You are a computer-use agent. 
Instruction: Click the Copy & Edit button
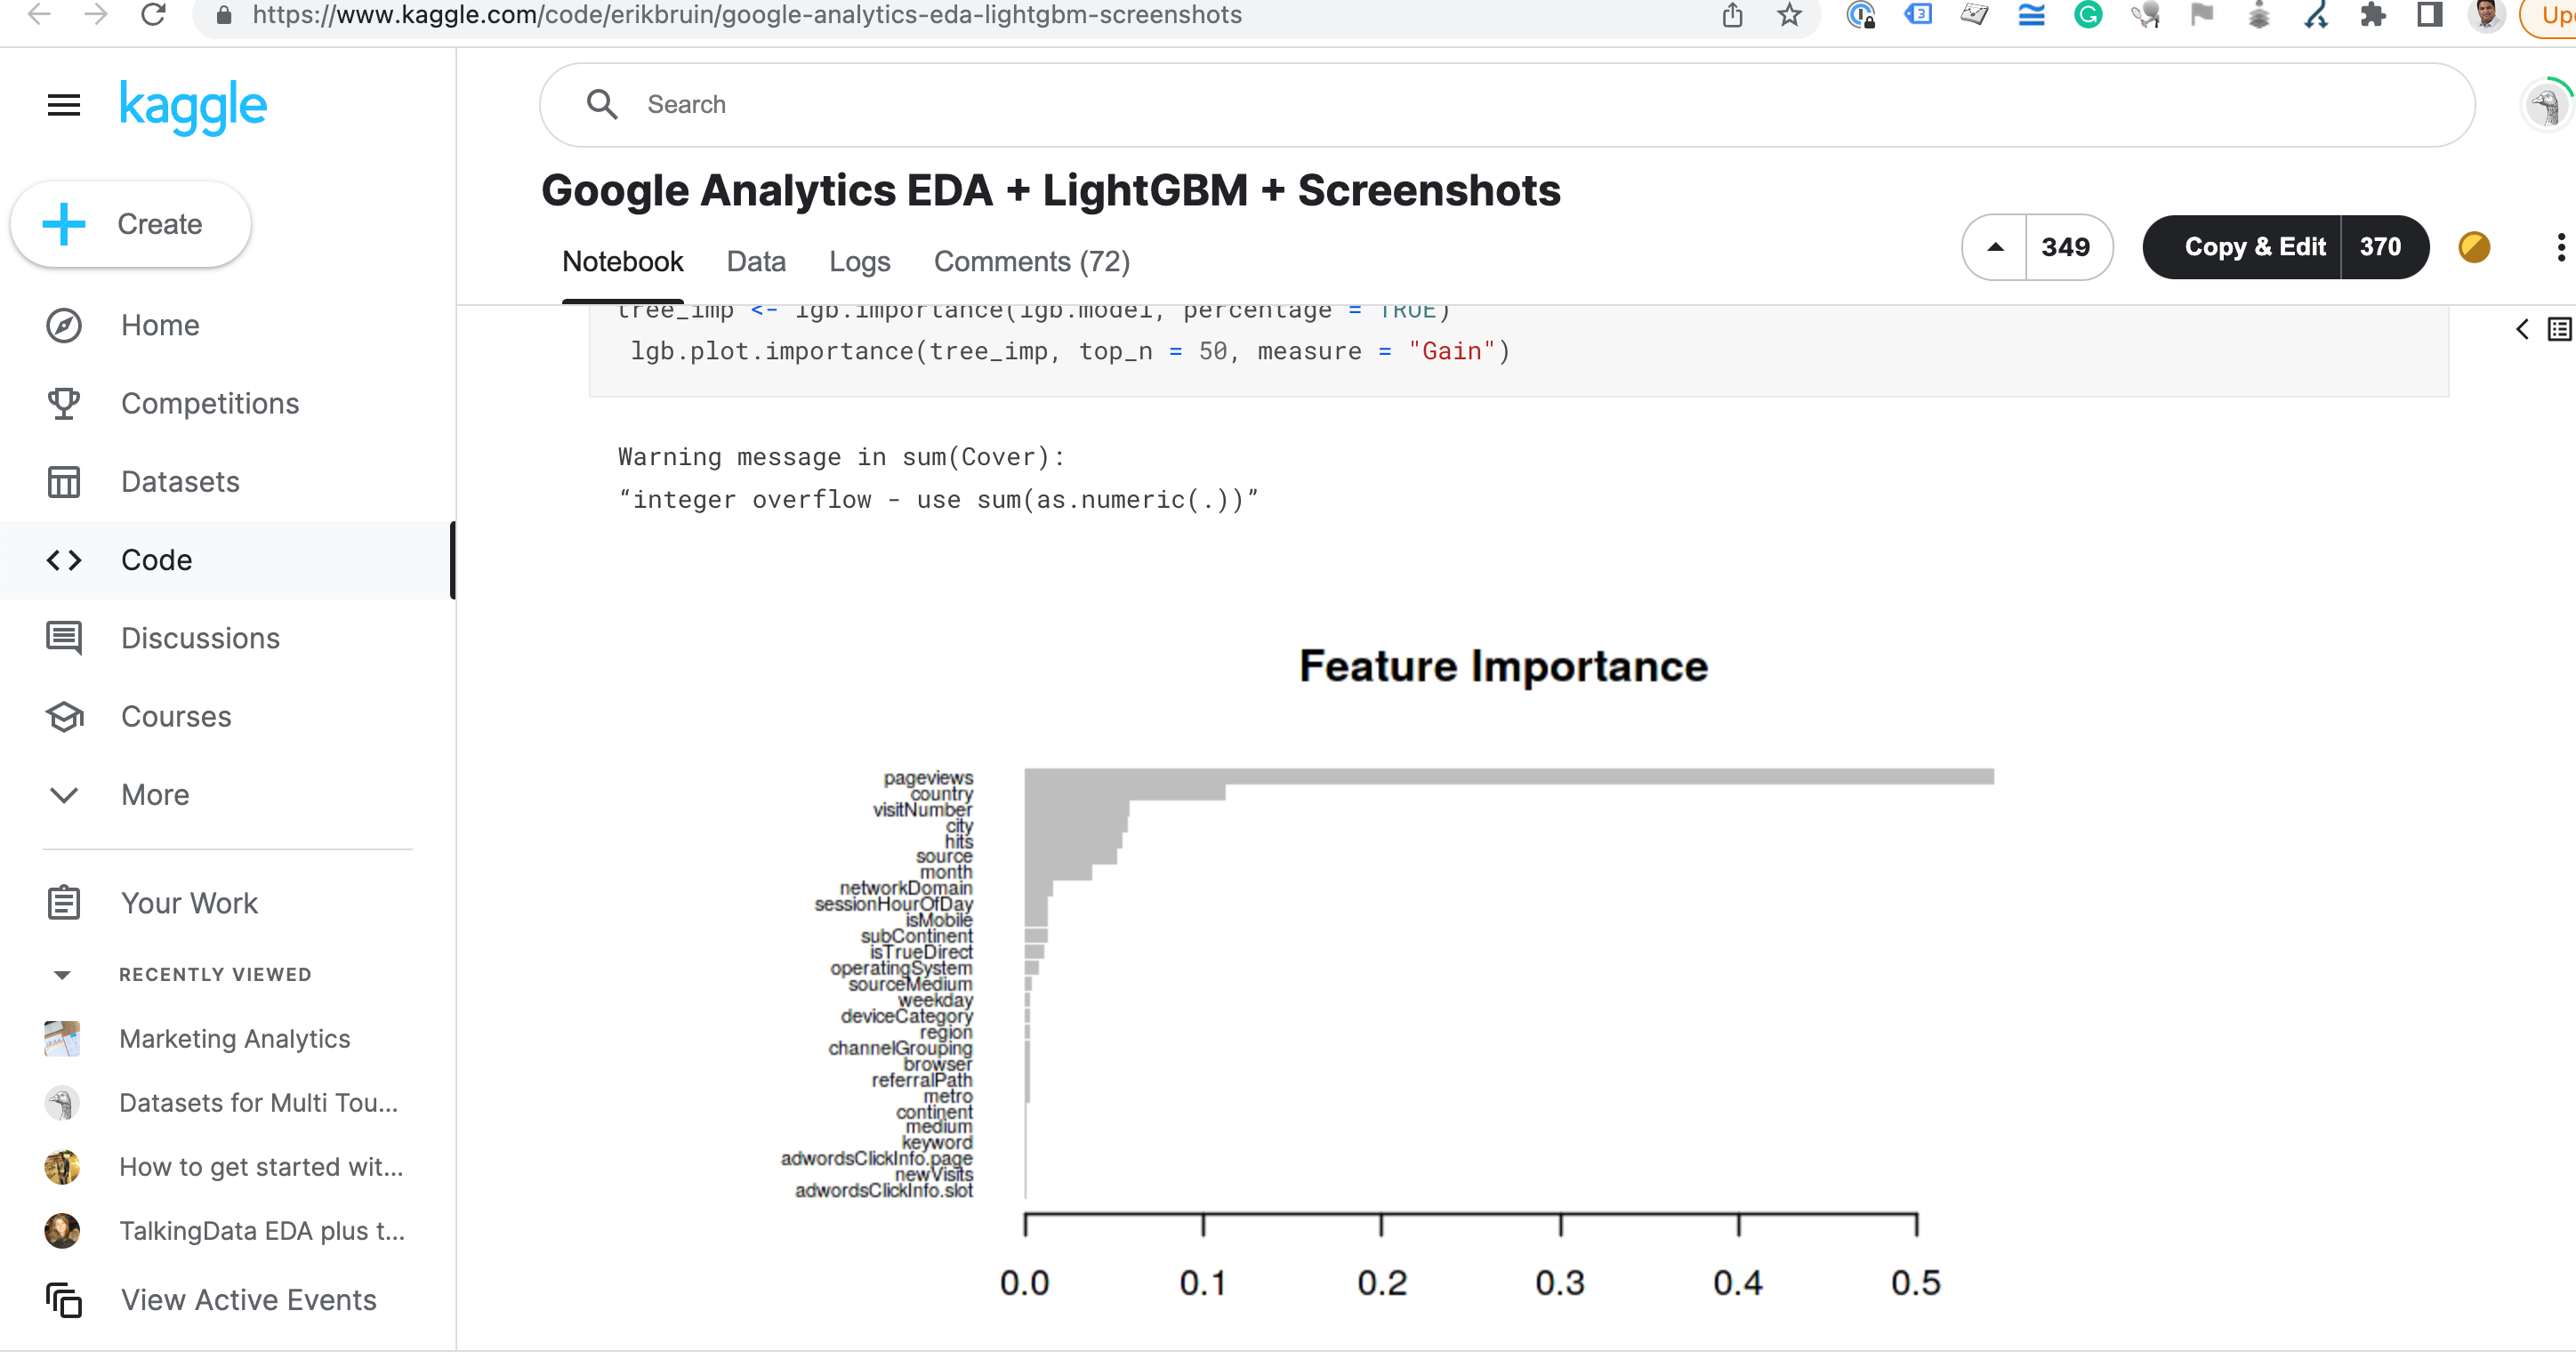(2253, 247)
